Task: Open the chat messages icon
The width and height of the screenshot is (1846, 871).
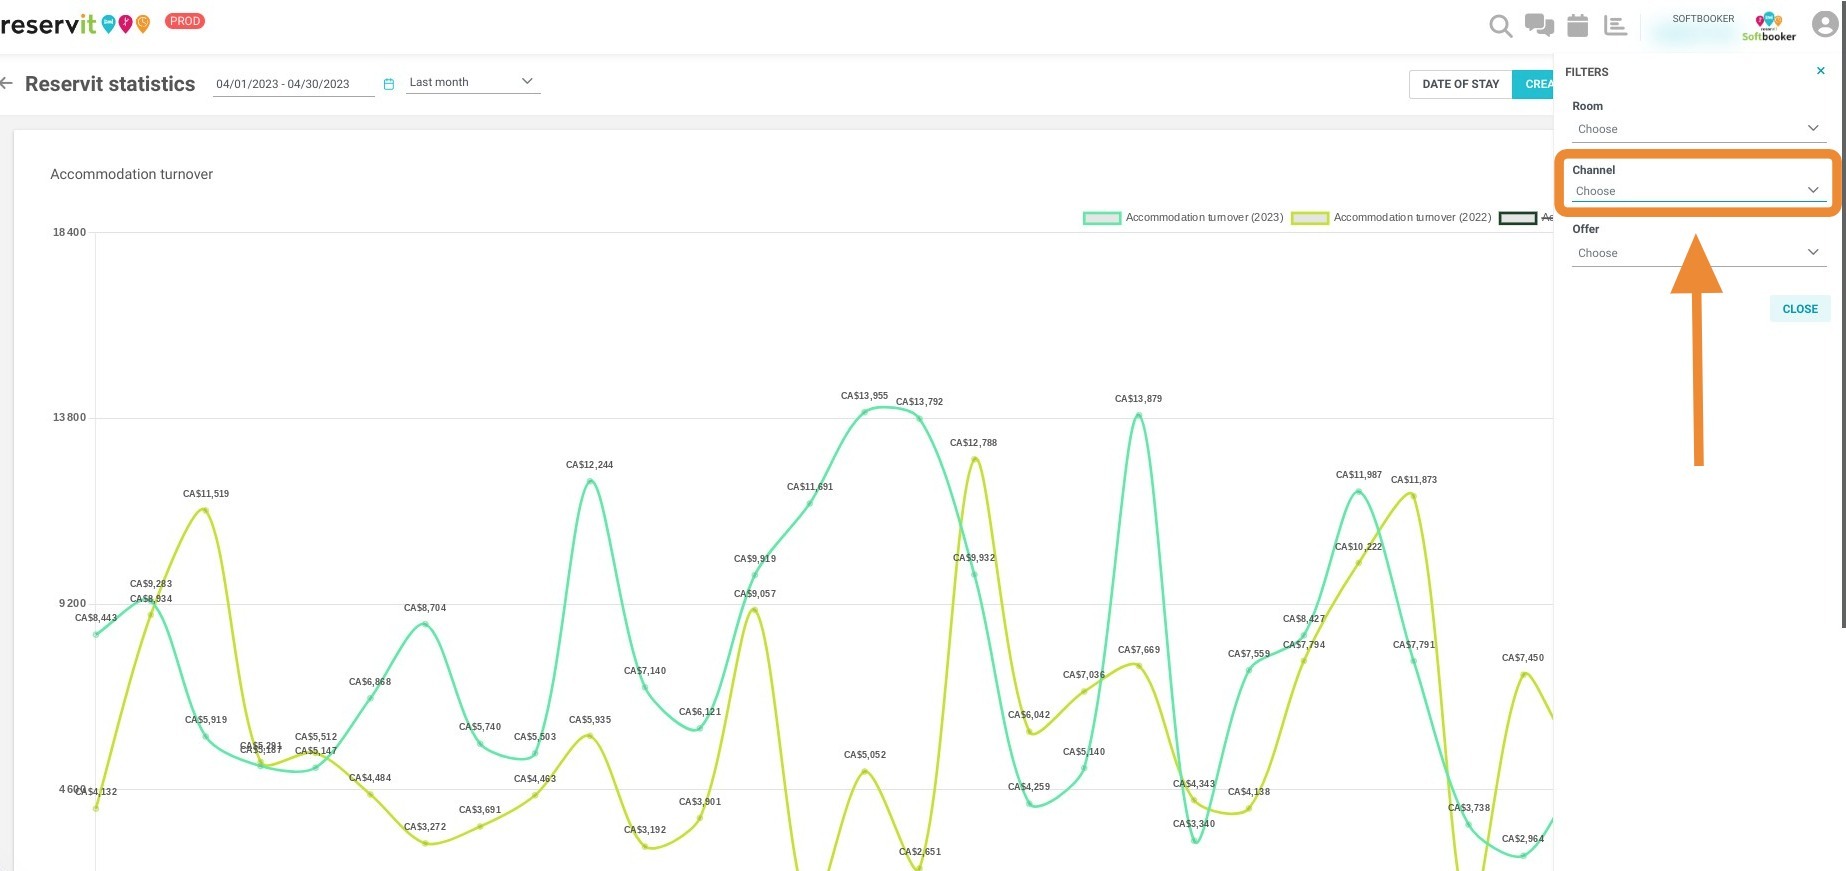Action: (x=1539, y=25)
